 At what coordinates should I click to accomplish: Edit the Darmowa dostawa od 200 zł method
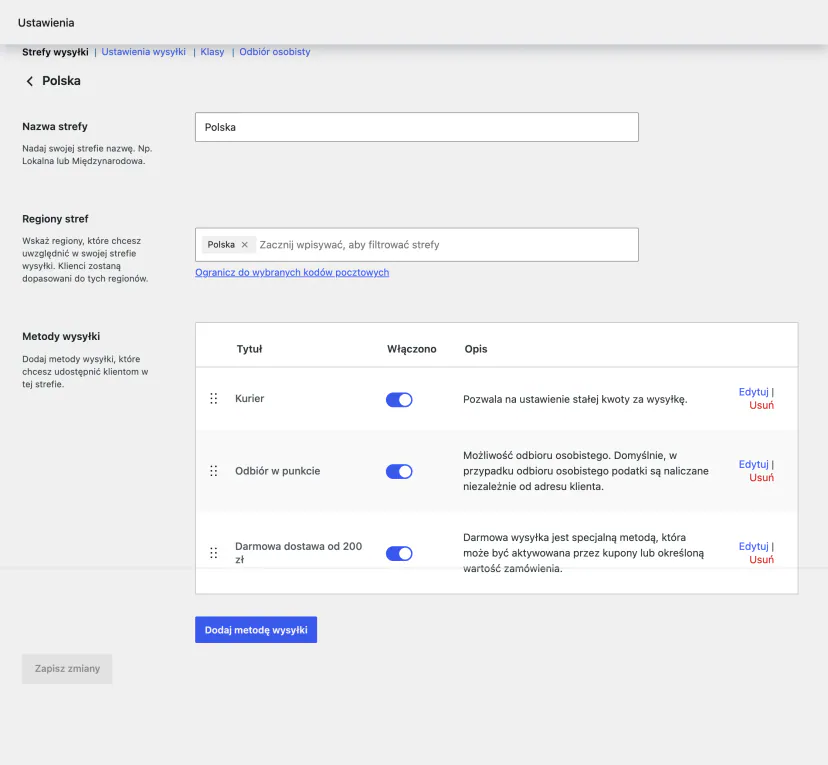pyautogui.click(x=754, y=546)
